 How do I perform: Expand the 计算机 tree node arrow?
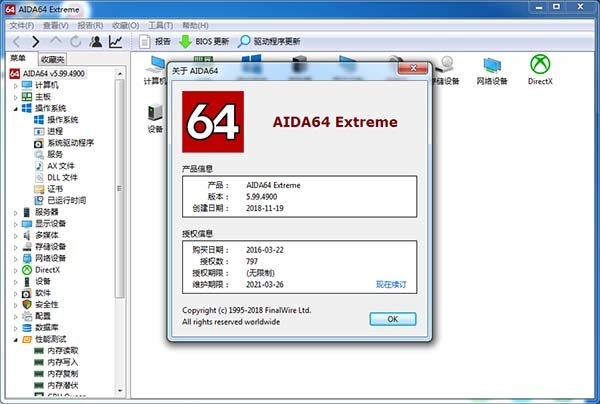pyautogui.click(x=16, y=86)
